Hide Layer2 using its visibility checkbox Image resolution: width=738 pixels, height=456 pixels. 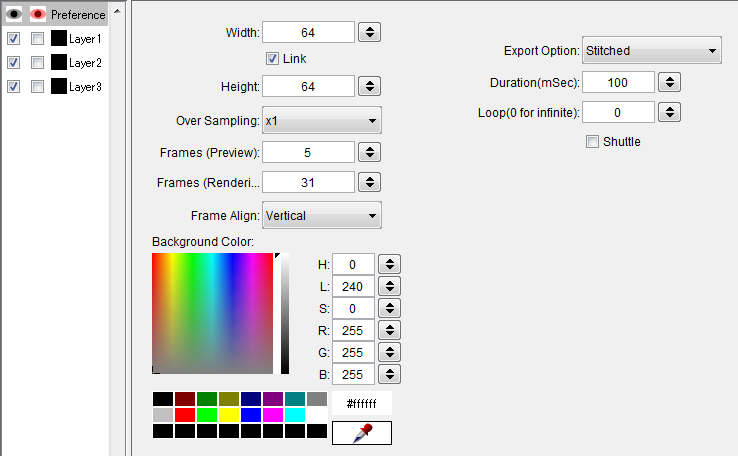pos(14,63)
